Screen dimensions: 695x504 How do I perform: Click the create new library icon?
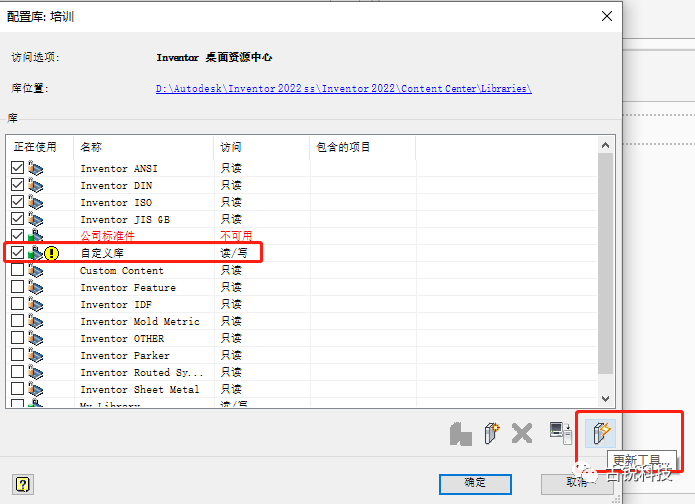click(x=492, y=433)
